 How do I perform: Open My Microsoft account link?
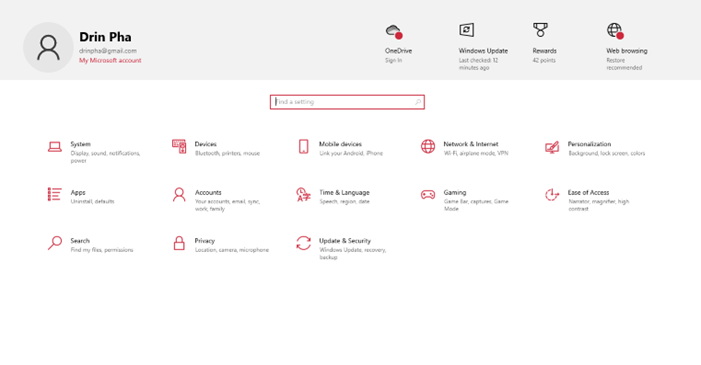110,60
